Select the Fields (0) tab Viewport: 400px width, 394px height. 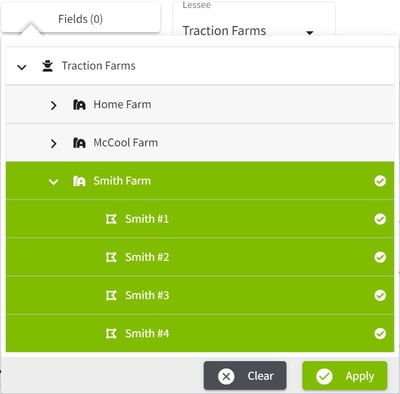click(x=80, y=19)
